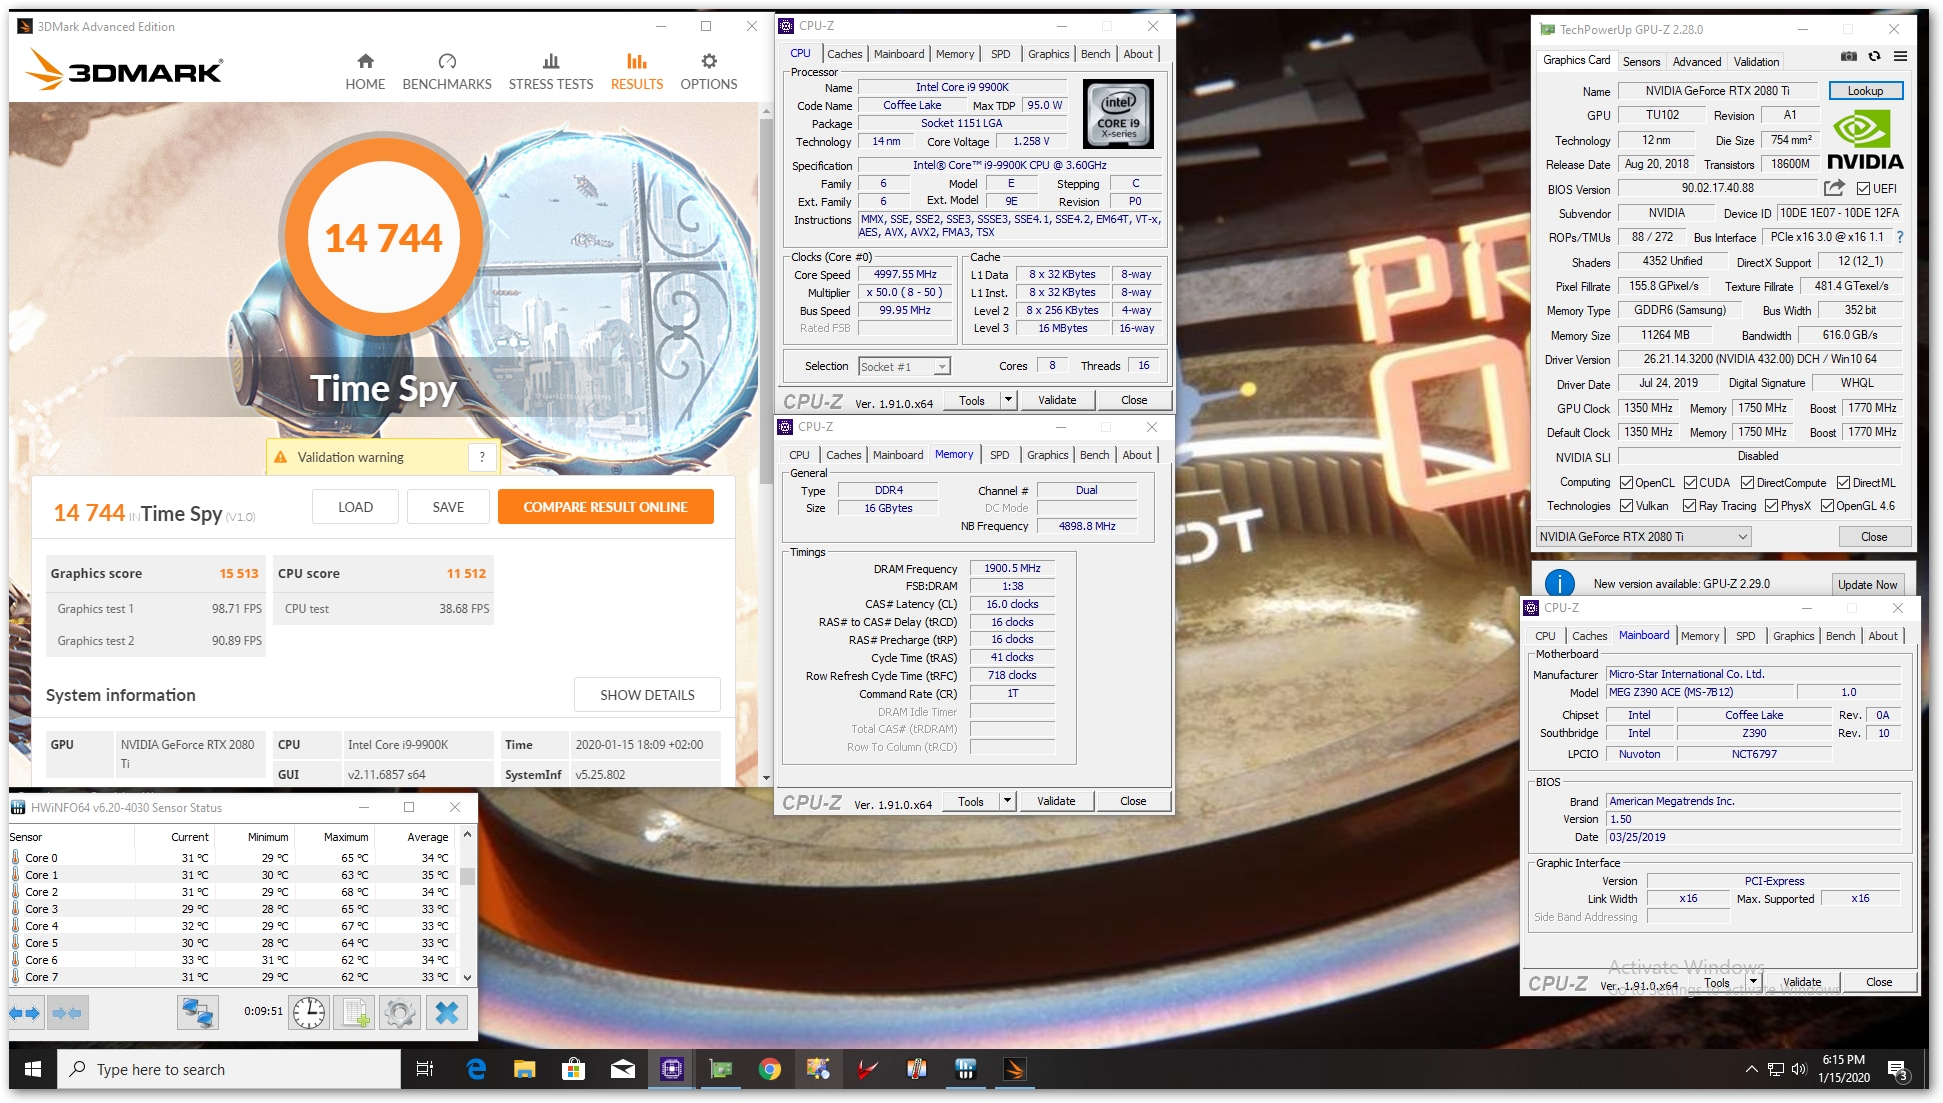Click the taskbar search box
Viewport: 1943px width, 1103px height.
(x=229, y=1069)
